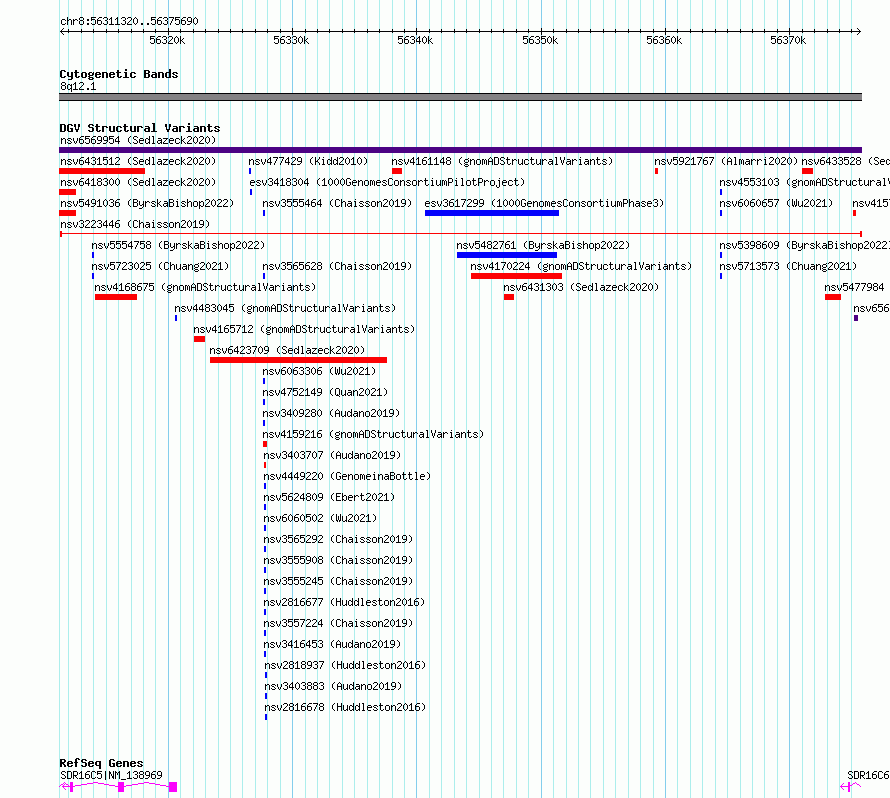Click the 8q12.1 cytogenetic band bar
890x798 pixels.
[460, 97]
